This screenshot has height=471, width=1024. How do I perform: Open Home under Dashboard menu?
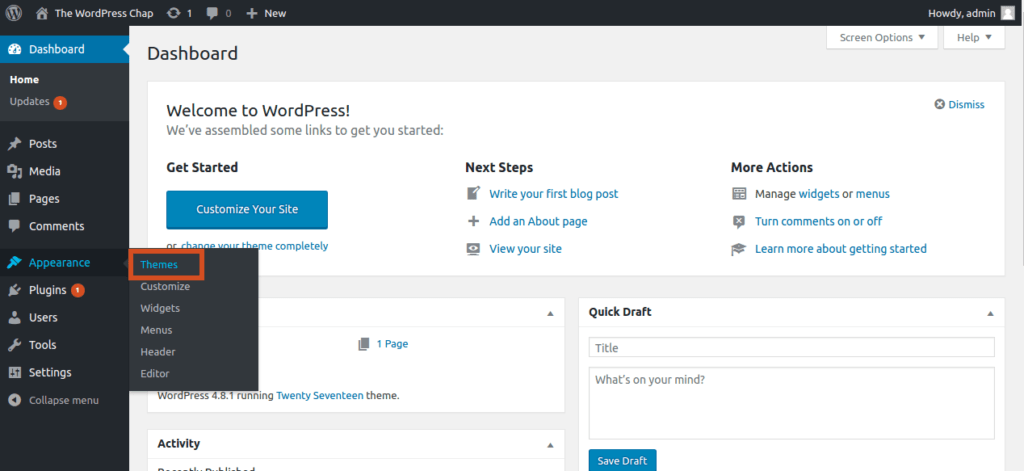pos(24,80)
